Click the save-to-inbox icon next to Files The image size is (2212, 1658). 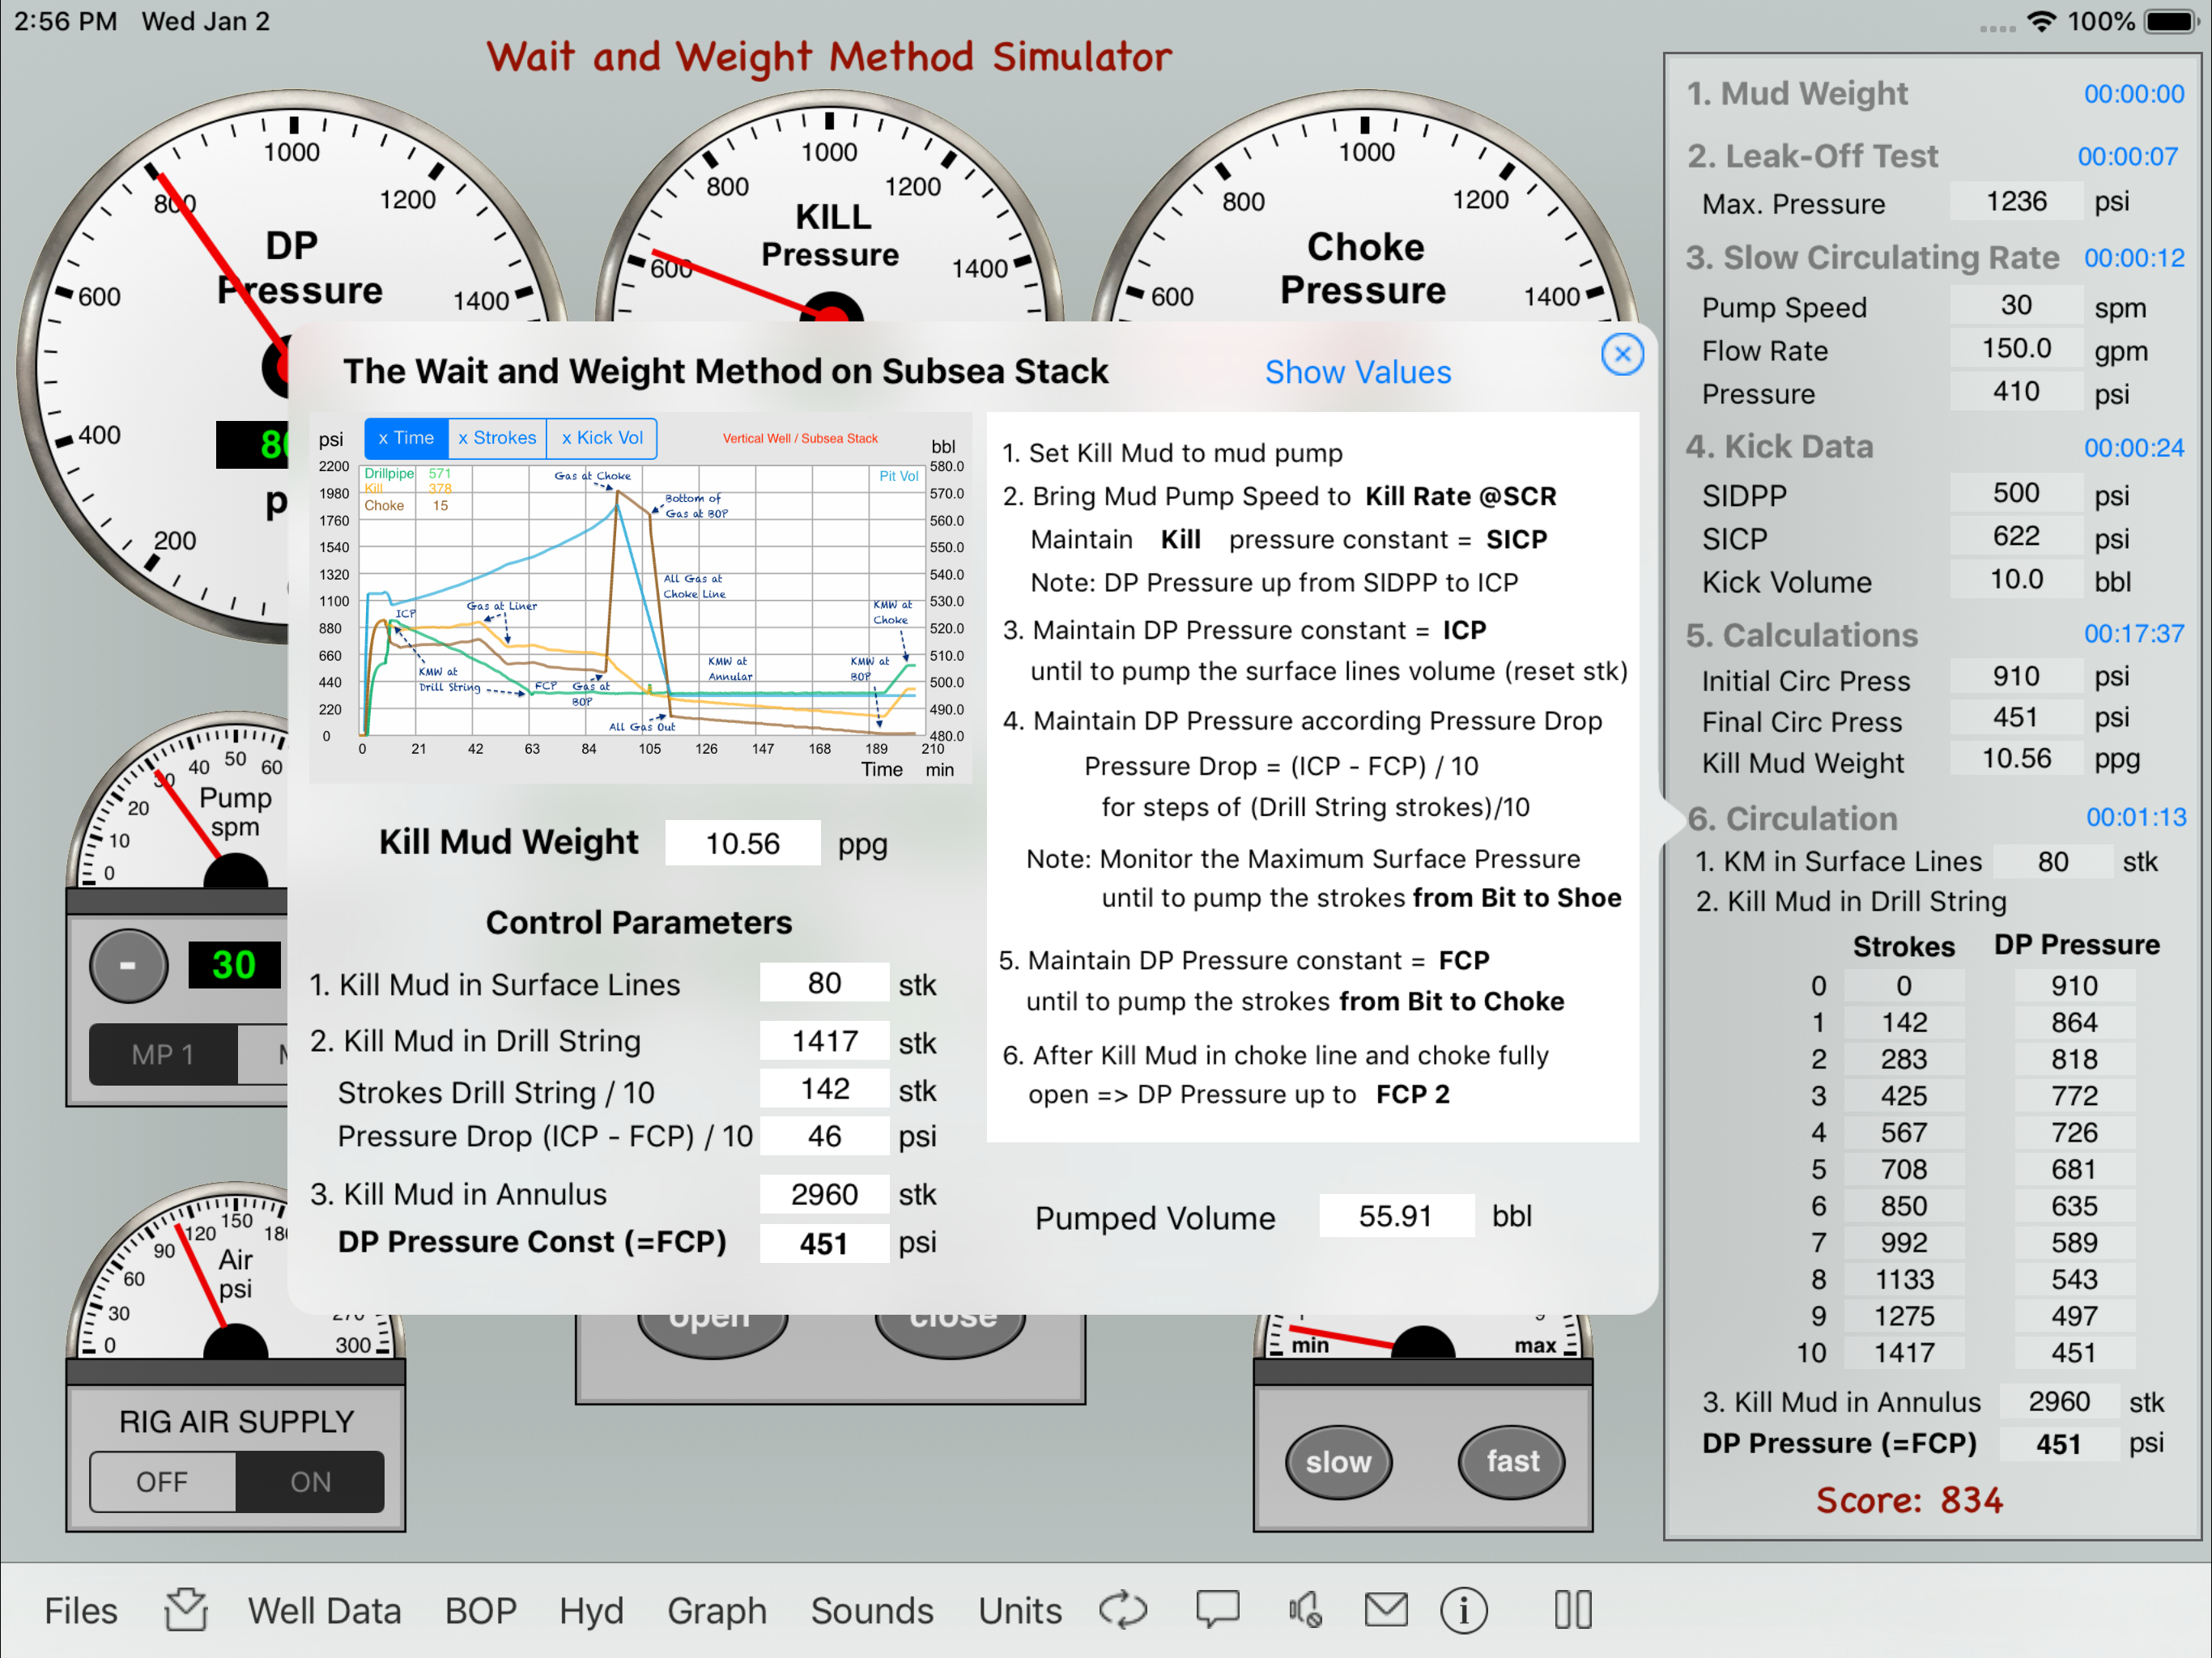coord(186,1609)
